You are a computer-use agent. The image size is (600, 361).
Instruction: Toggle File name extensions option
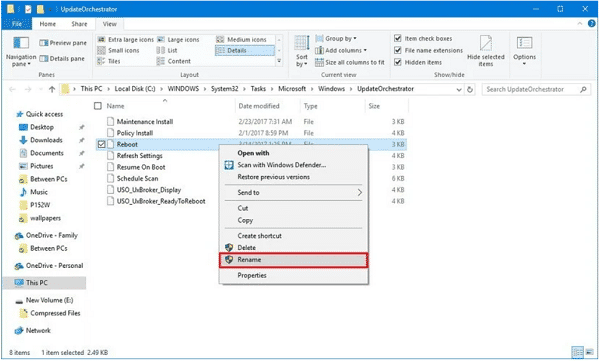click(x=428, y=50)
